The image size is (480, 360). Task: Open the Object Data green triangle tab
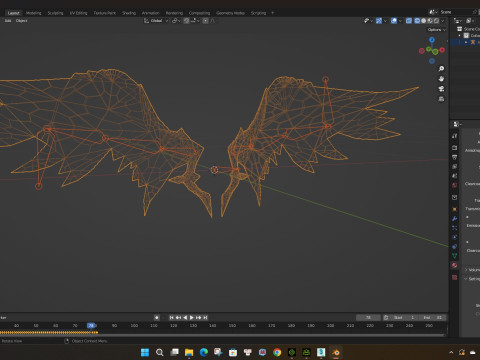455,256
